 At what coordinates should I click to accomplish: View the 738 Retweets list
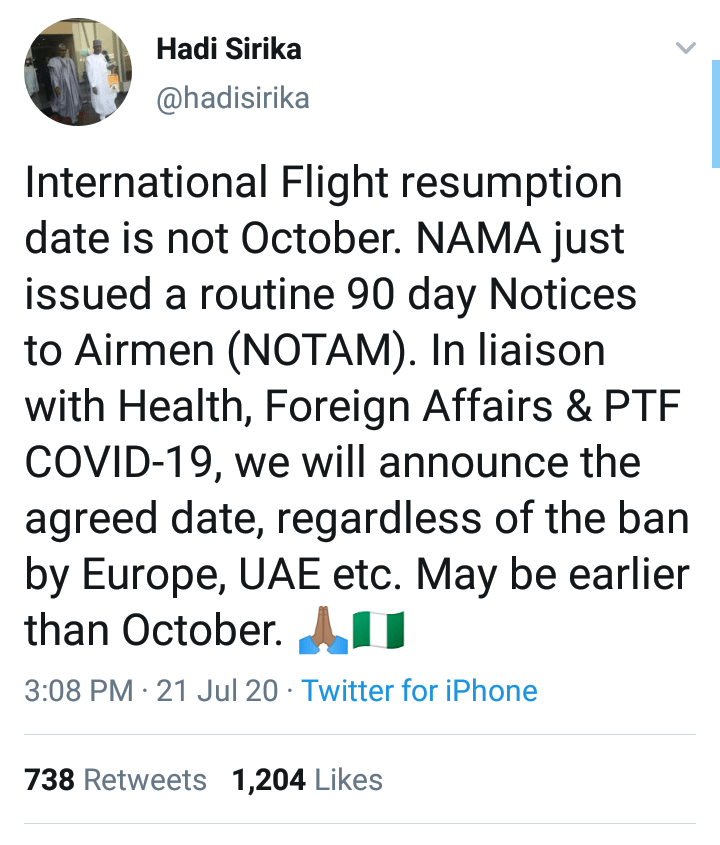[115, 780]
